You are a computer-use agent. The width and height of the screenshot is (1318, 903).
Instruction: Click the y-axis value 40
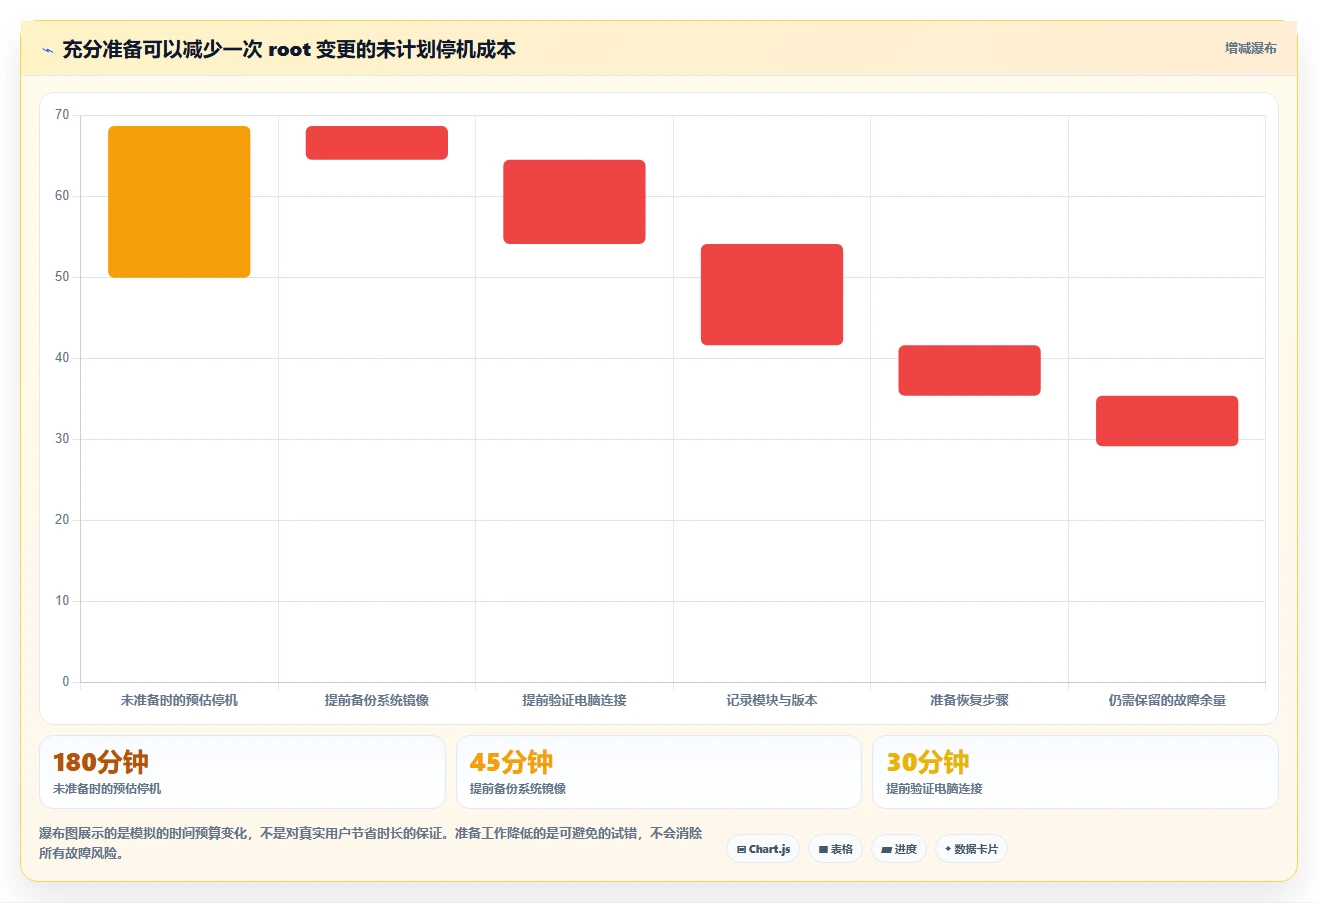[62, 358]
